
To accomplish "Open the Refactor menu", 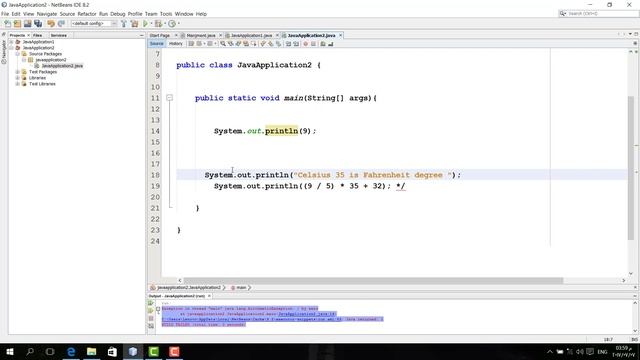I will 87,14.
